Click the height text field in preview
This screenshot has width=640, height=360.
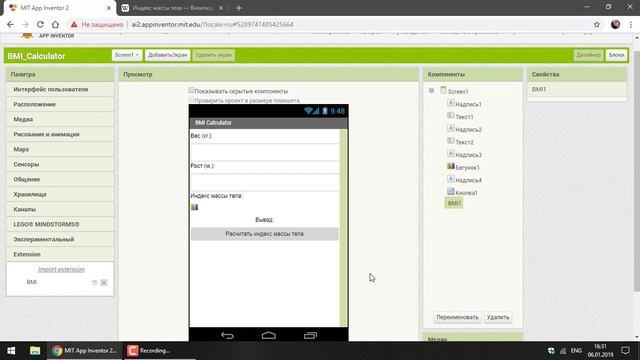pos(265,182)
